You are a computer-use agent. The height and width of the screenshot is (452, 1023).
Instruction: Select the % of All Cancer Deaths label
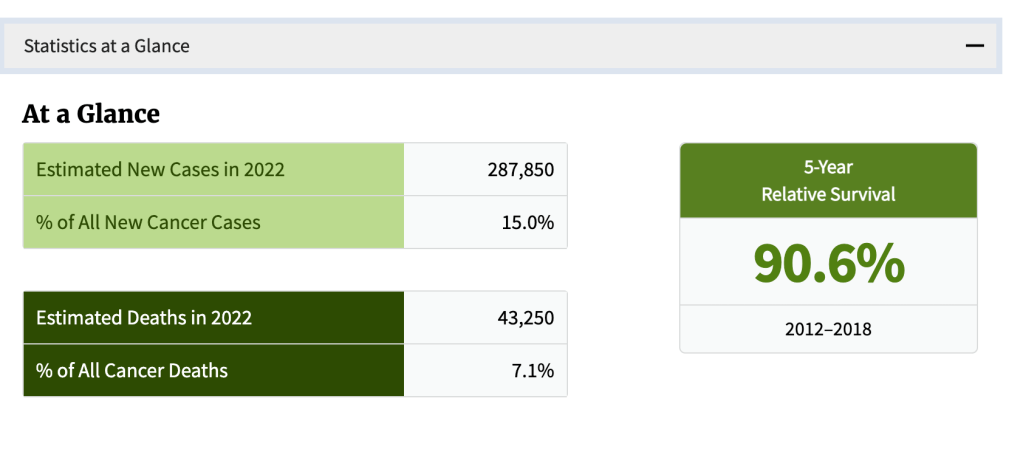(132, 371)
